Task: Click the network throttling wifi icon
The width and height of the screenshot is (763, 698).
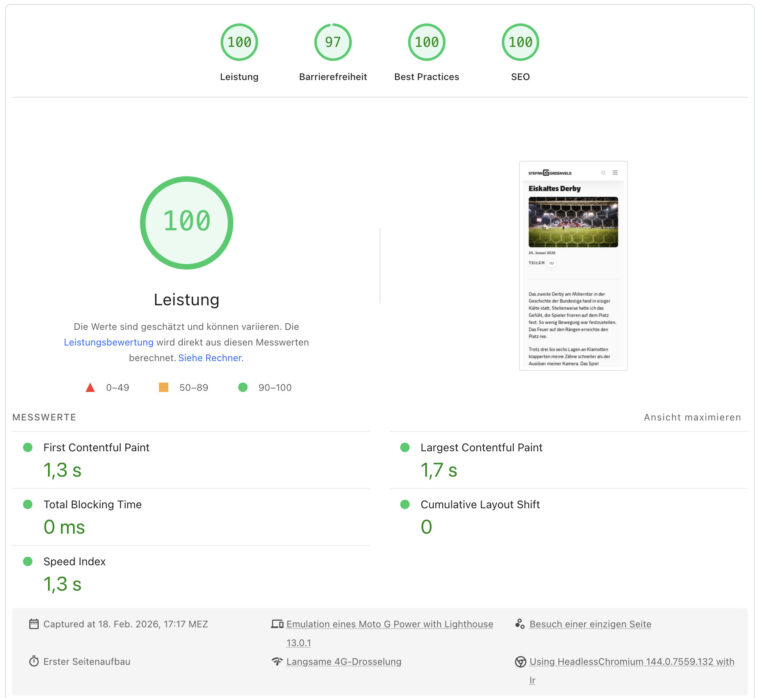Action: [277, 661]
